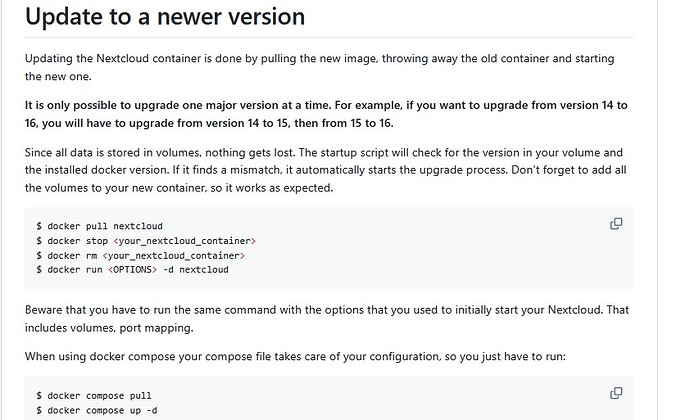Click the <your_nextcloud_container> placeholder after docker rm
The height and width of the screenshot is (420, 690).
pos(173,255)
